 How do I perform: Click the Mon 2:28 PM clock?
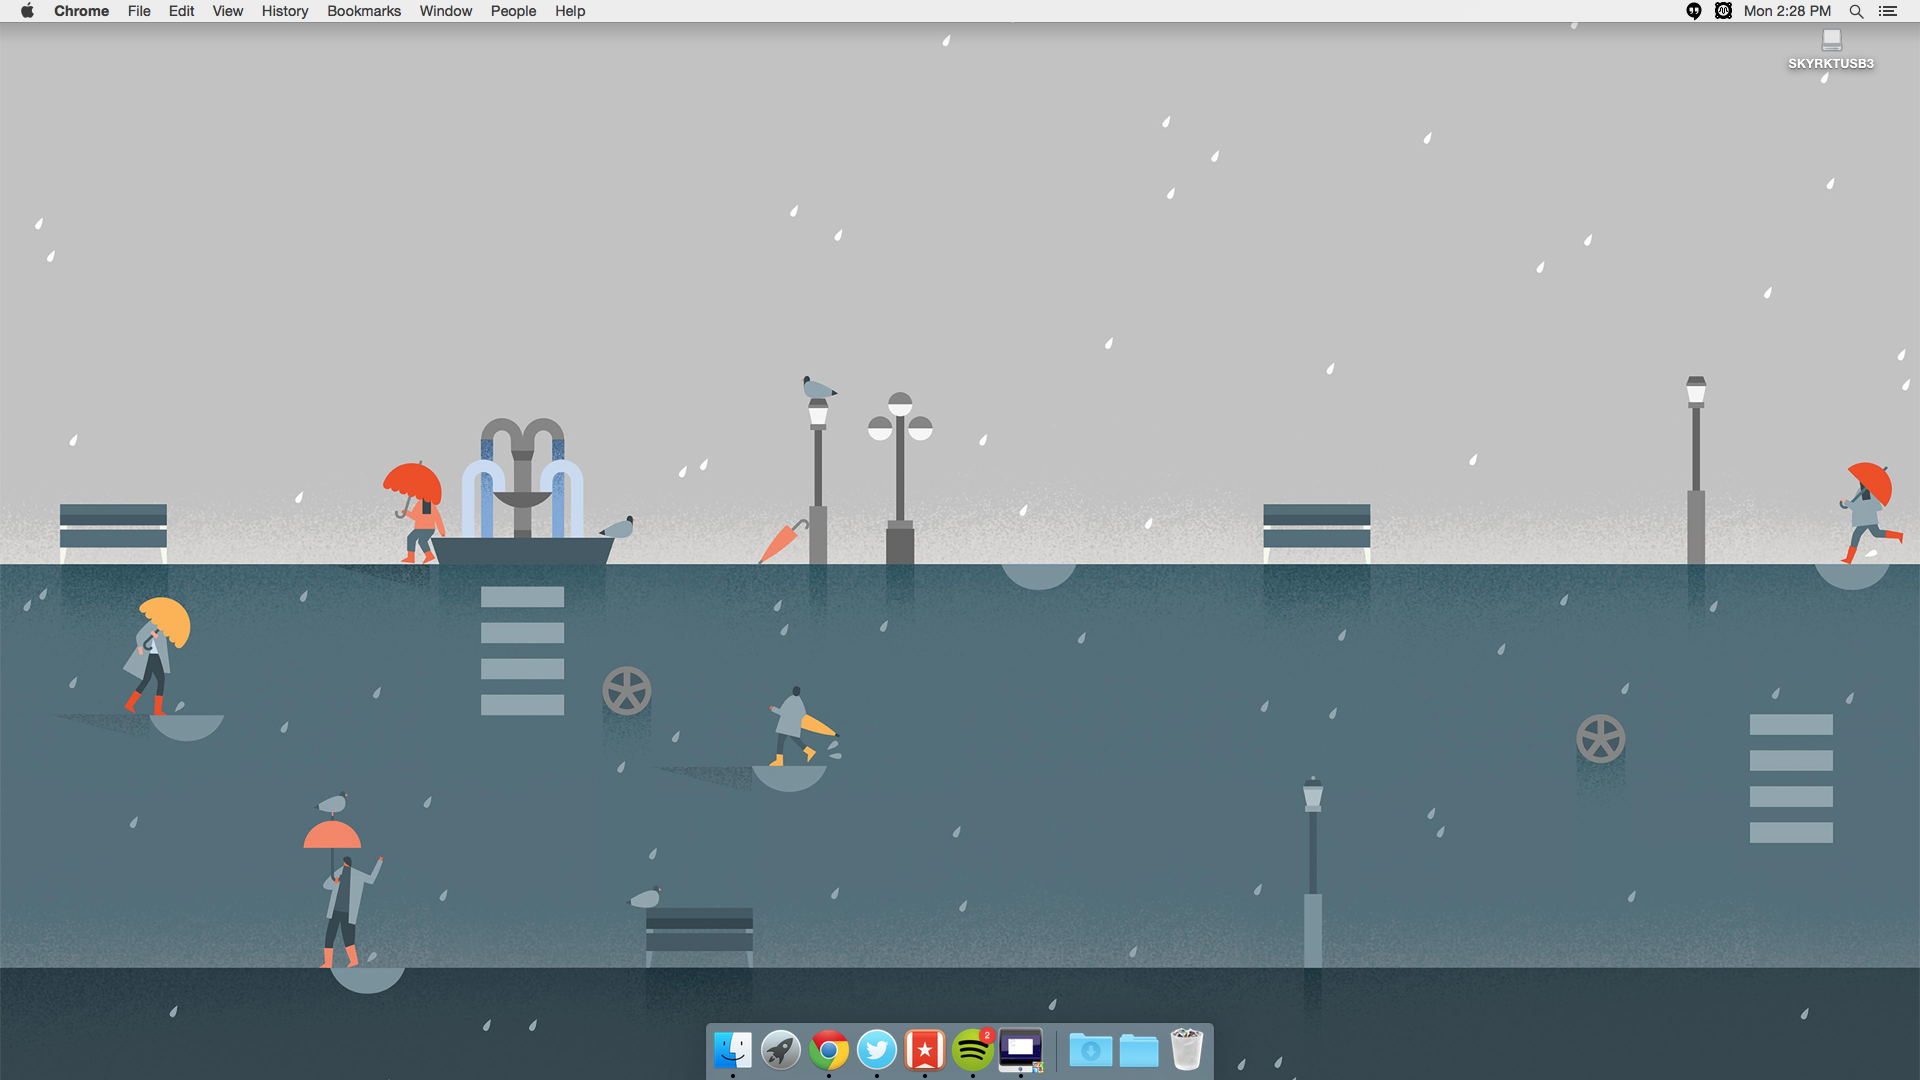pyautogui.click(x=1787, y=11)
